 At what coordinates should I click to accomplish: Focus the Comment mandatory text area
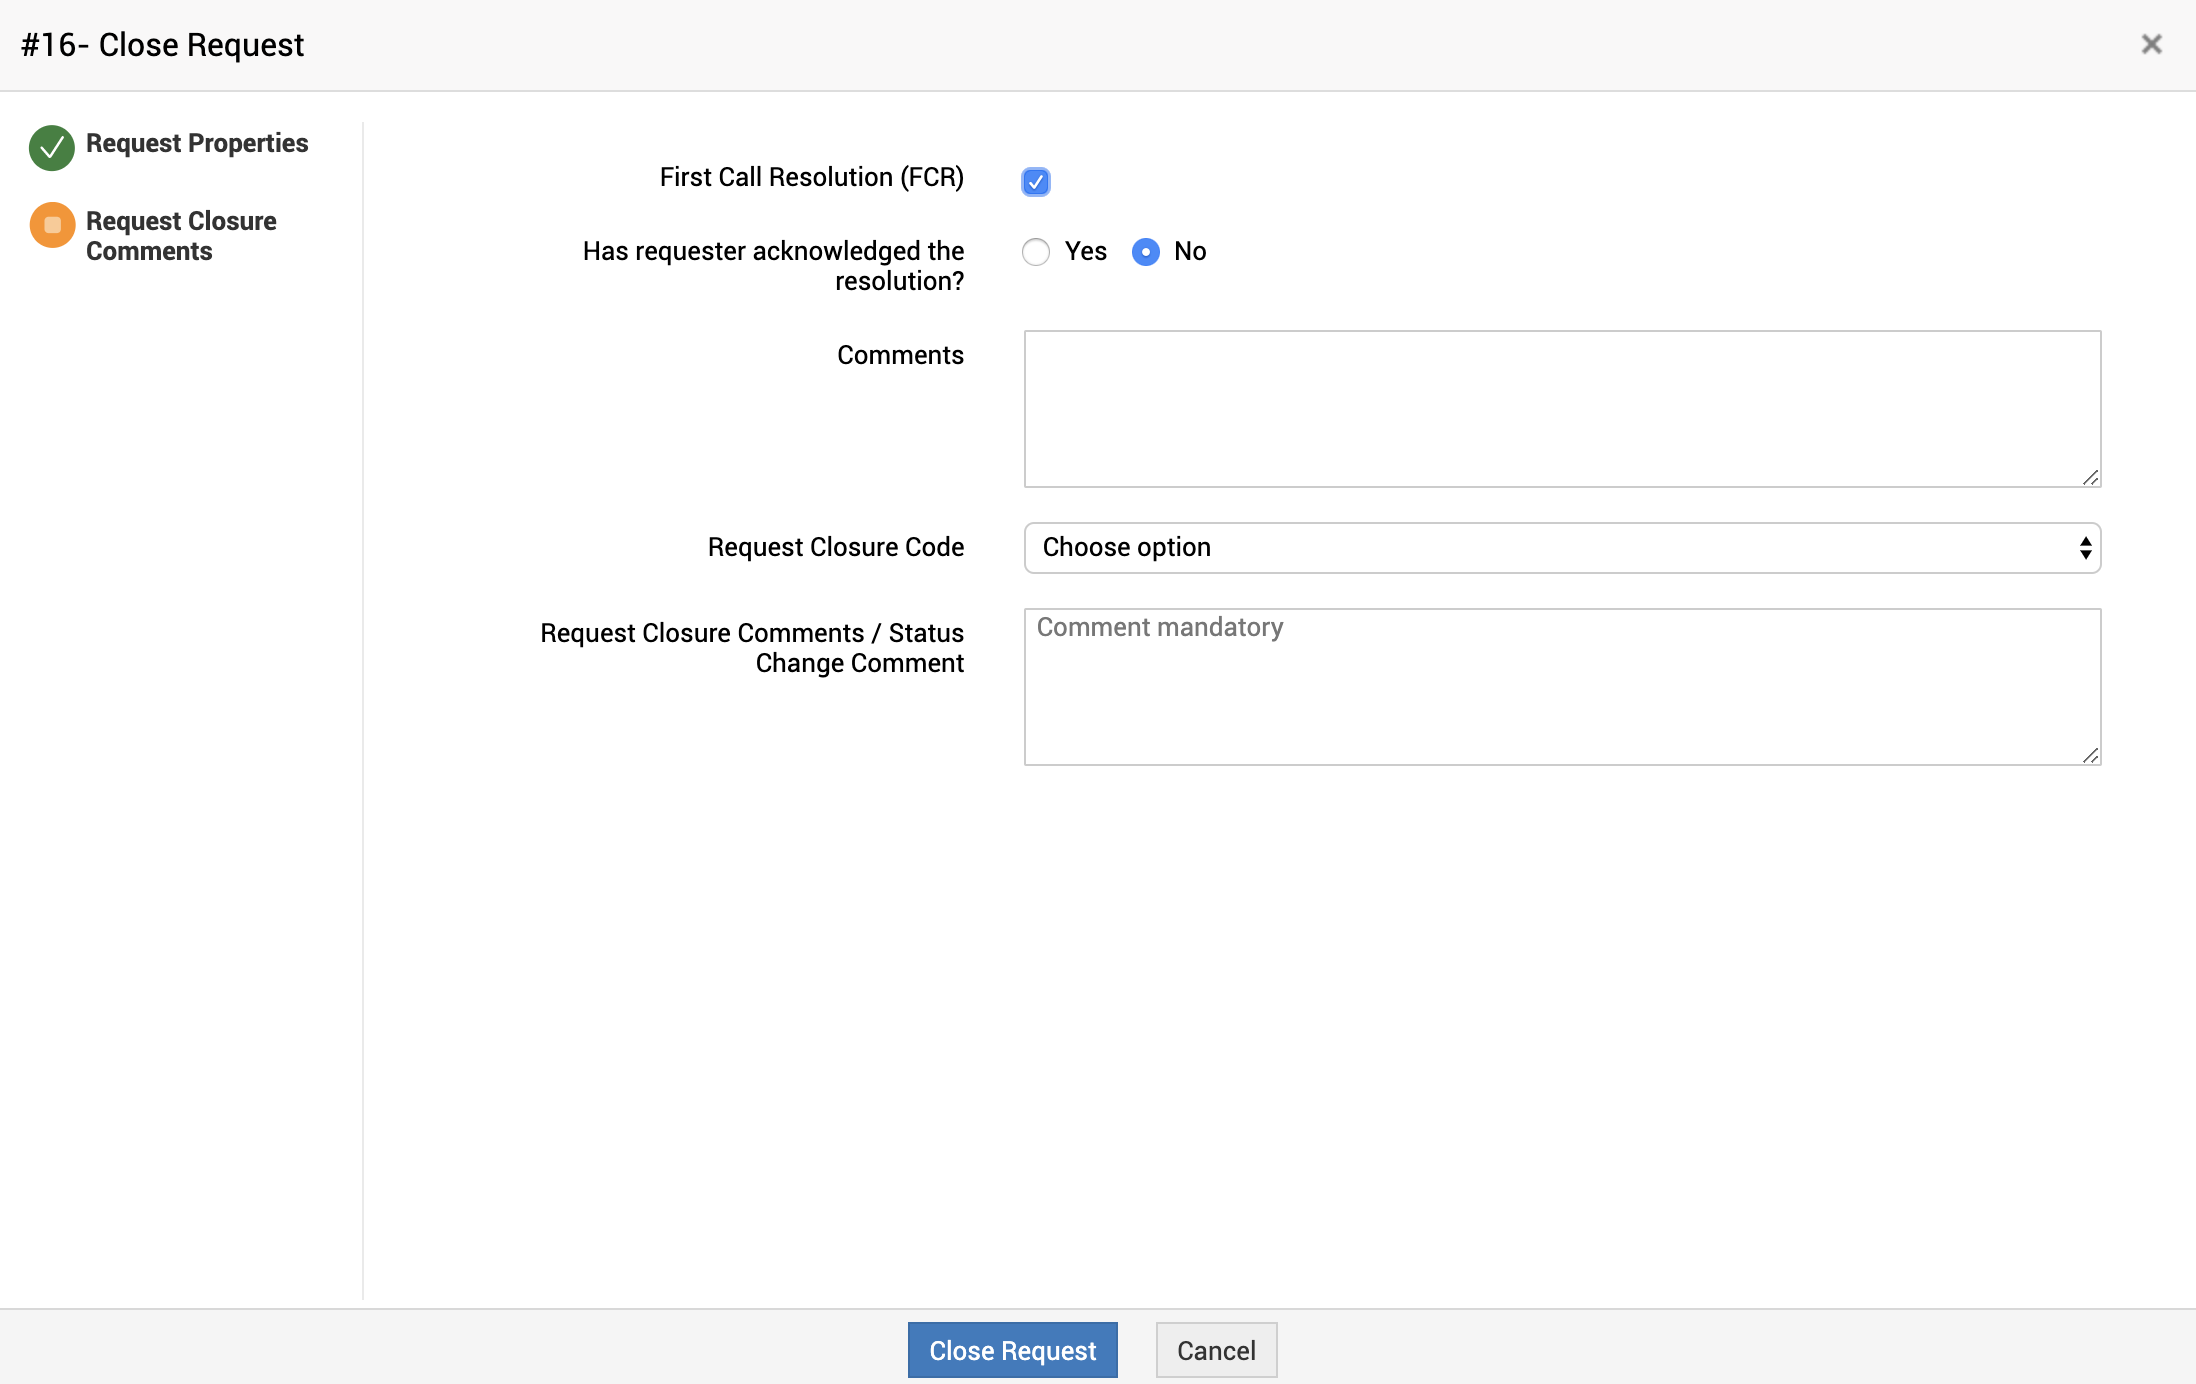pyautogui.click(x=1560, y=687)
